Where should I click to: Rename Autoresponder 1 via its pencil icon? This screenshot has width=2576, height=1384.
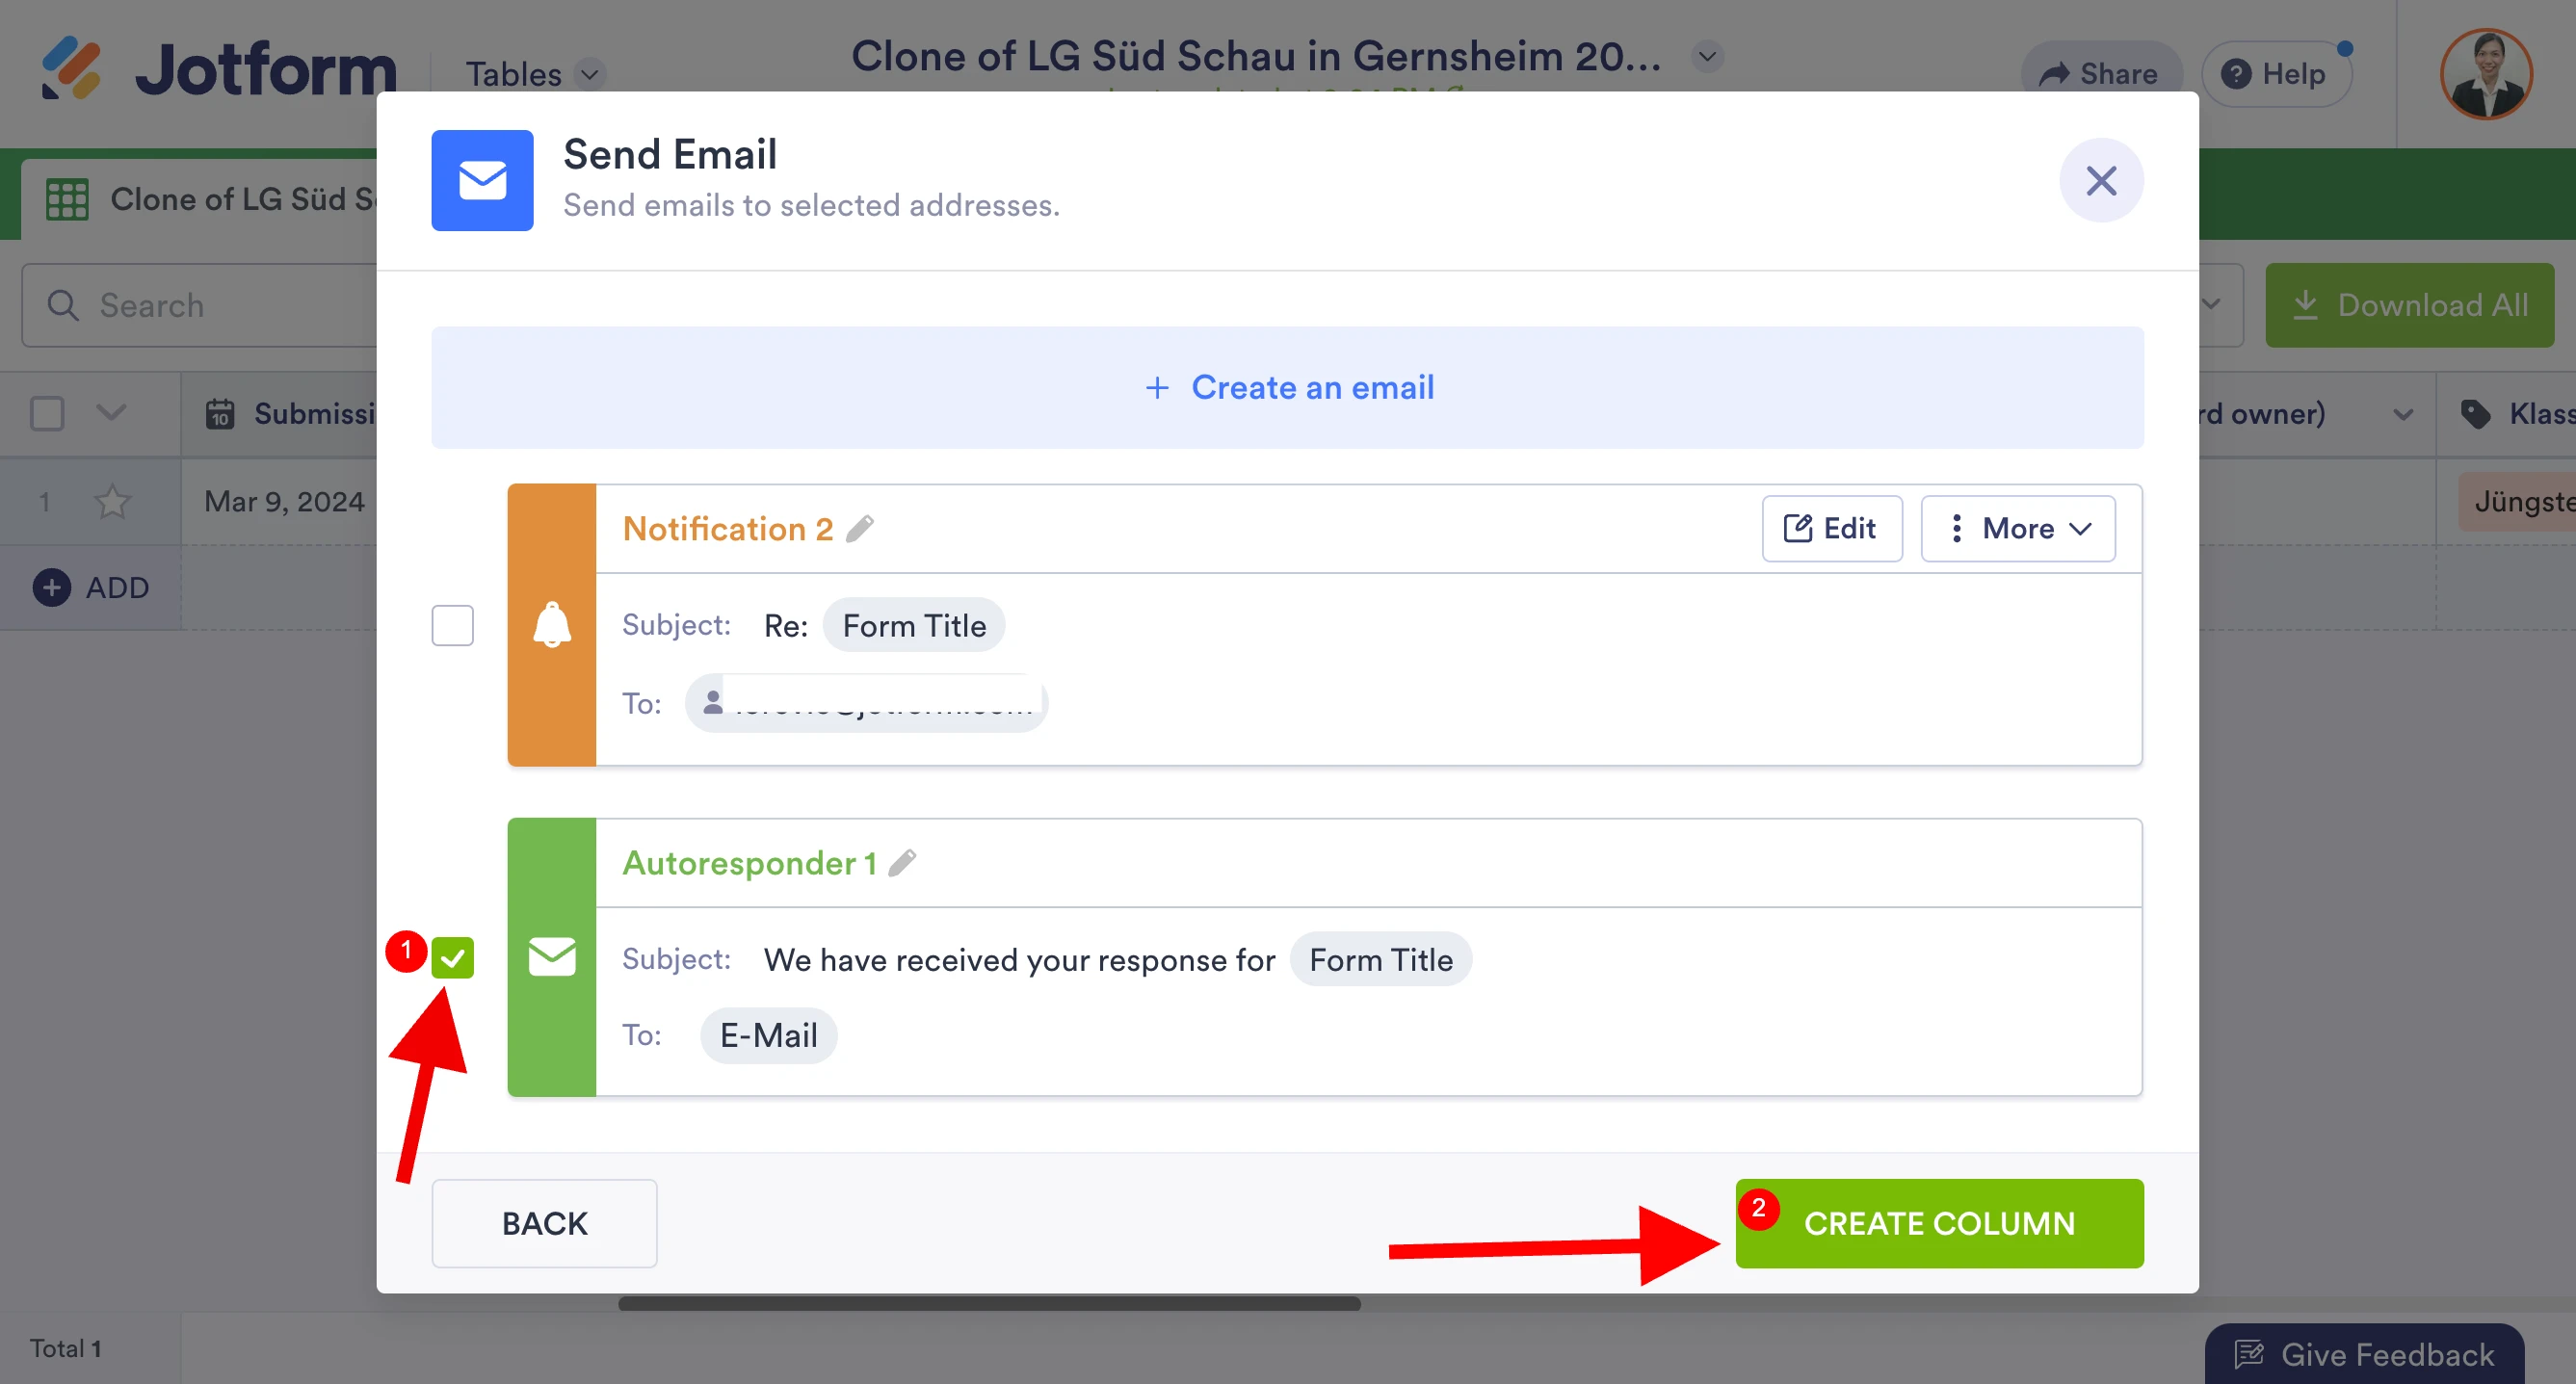[x=905, y=861]
